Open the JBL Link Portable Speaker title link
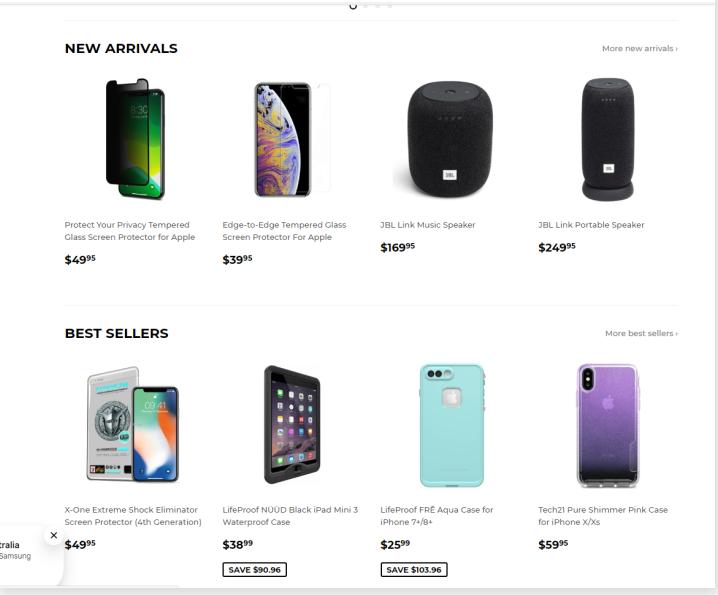 (591, 225)
